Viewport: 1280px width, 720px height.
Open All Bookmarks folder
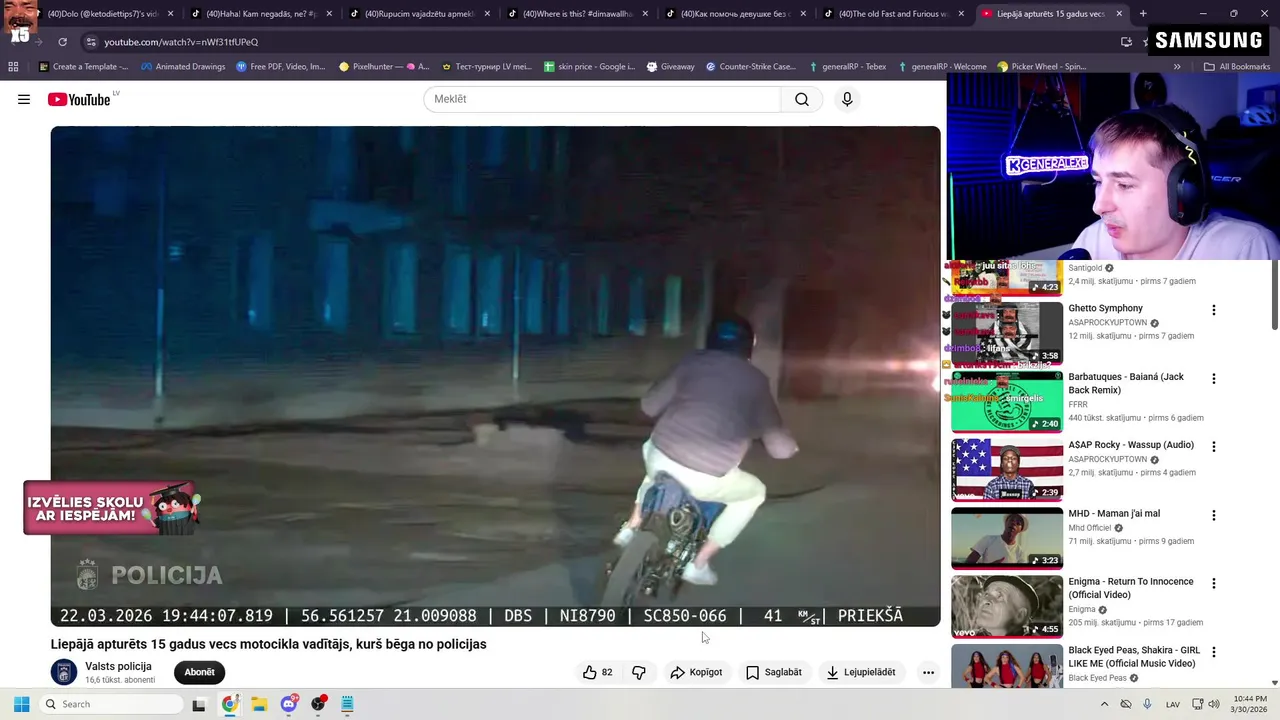(x=1237, y=67)
